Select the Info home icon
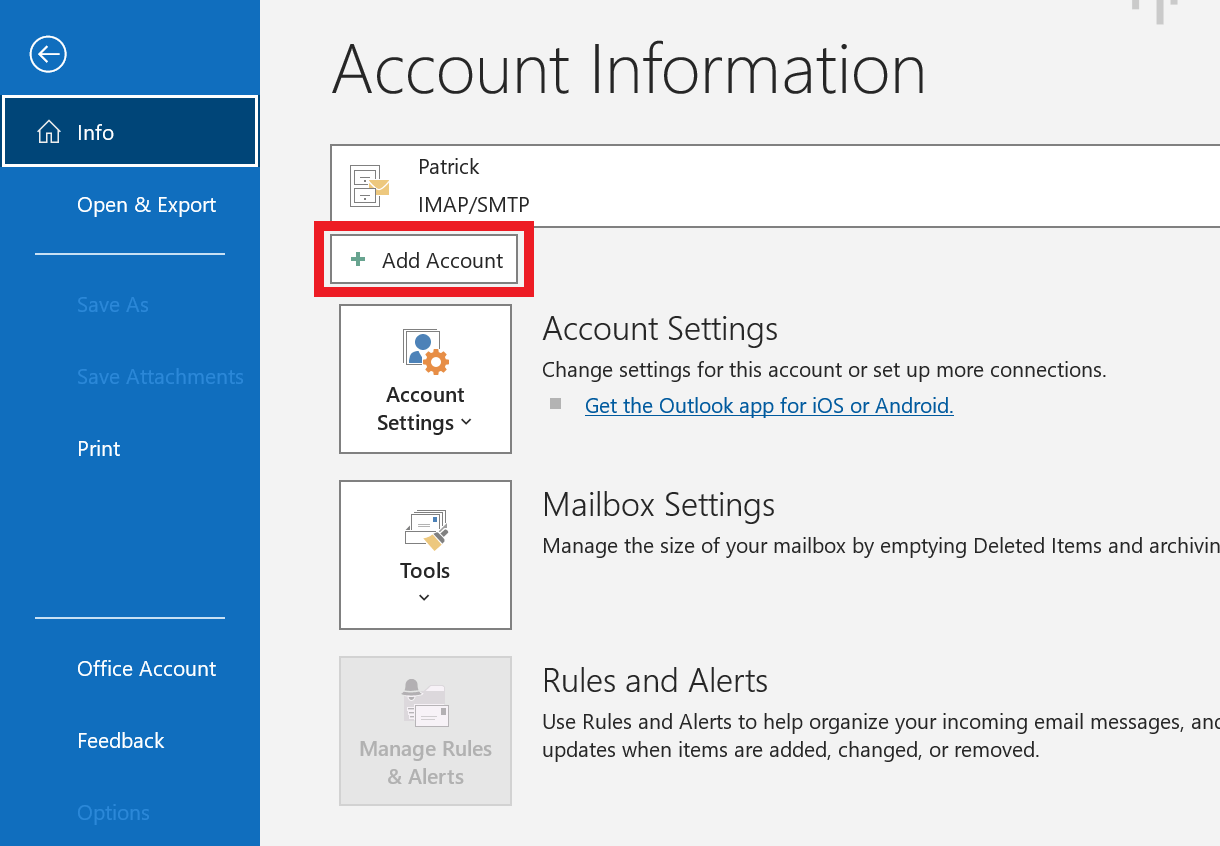Image resolution: width=1220 pixels, height=846 pixels. 48,132
